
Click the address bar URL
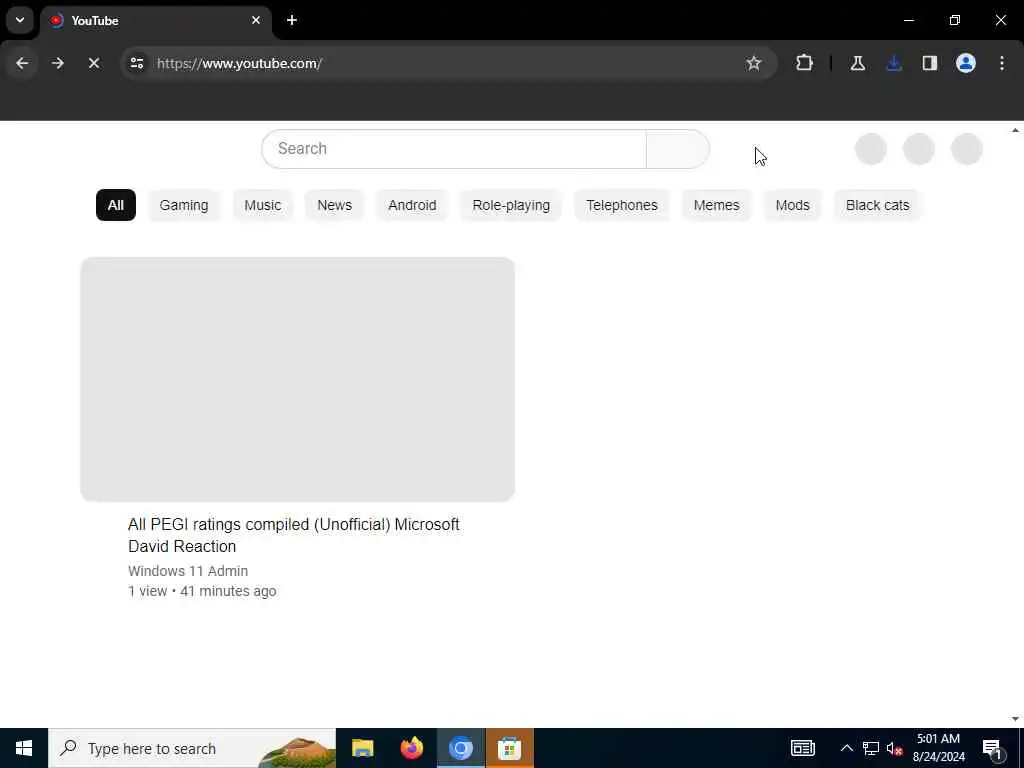239,63
